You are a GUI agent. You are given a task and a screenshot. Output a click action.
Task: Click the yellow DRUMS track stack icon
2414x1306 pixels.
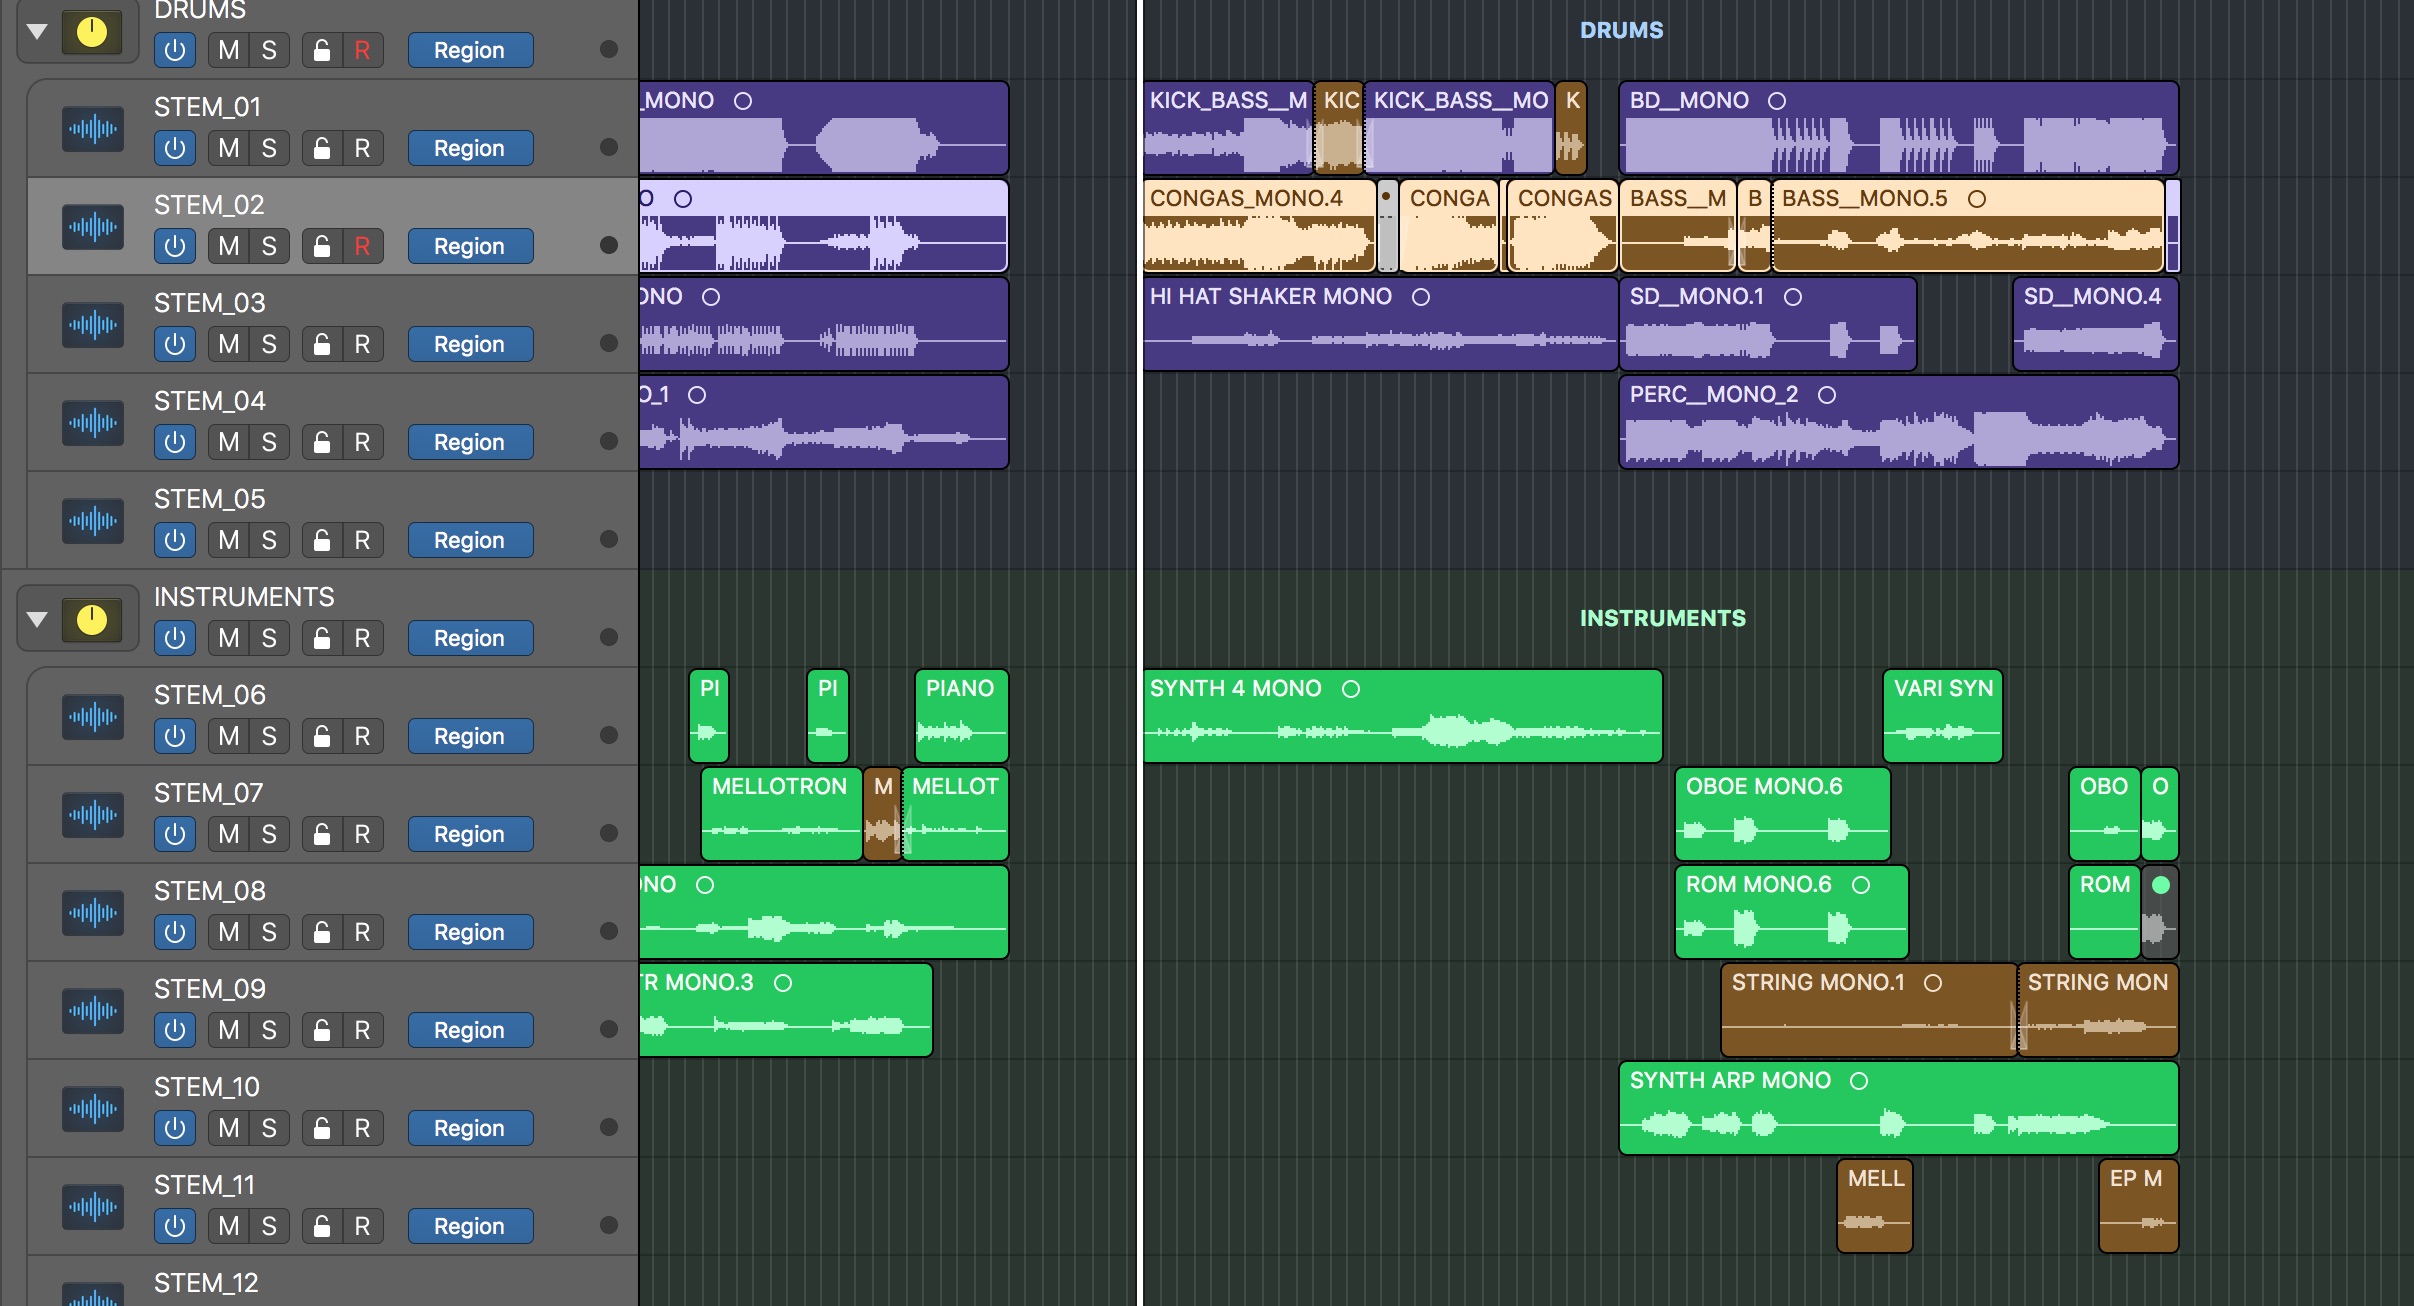pyautogui.click(x=92, y=33)
